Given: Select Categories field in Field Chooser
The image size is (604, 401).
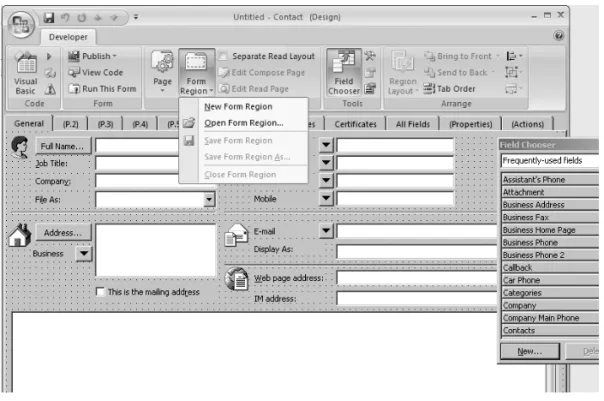Looking at the screenshot, I should coord(550,293).
